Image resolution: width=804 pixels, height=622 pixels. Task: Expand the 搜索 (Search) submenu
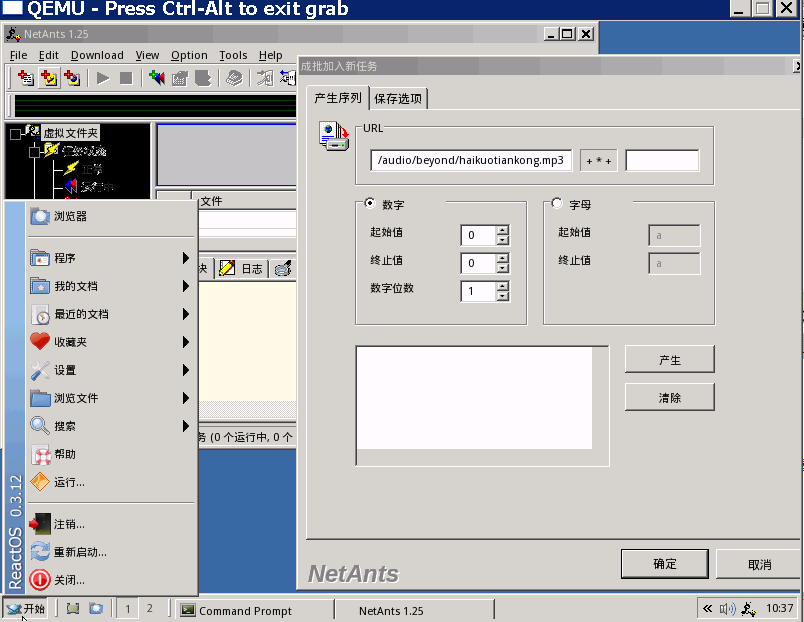point(112,426)
